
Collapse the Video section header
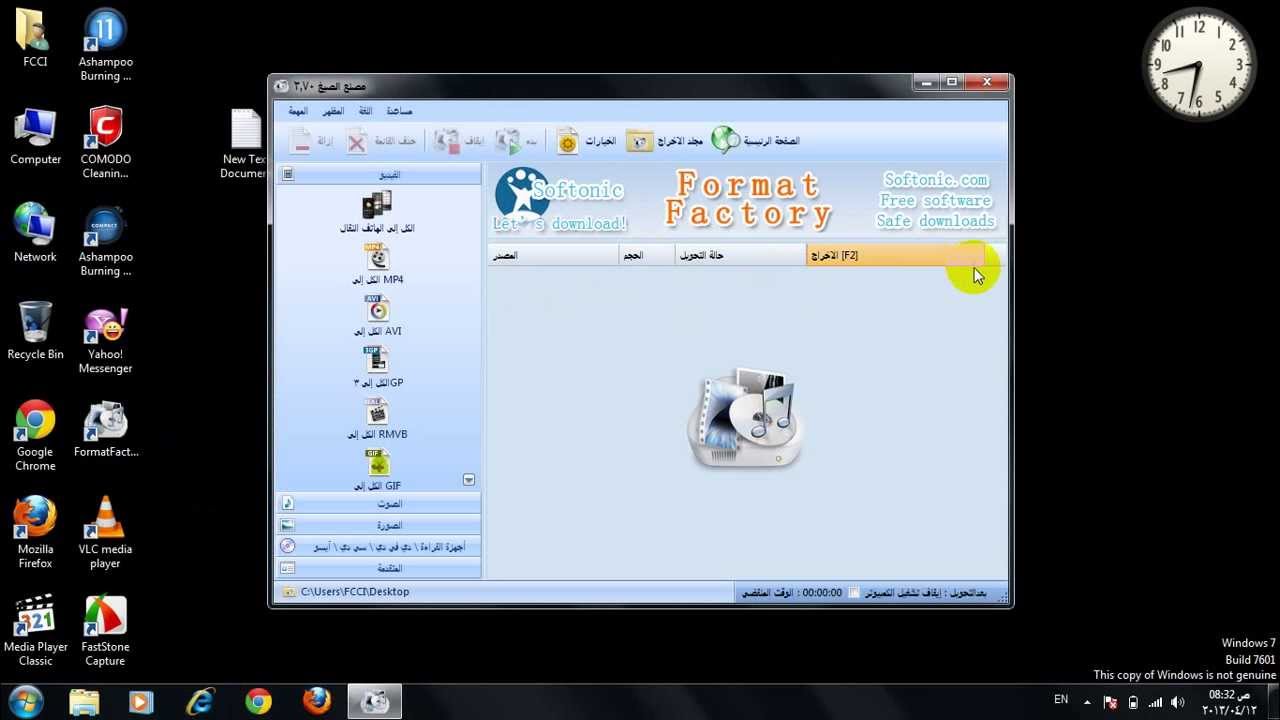coord(379,175)
